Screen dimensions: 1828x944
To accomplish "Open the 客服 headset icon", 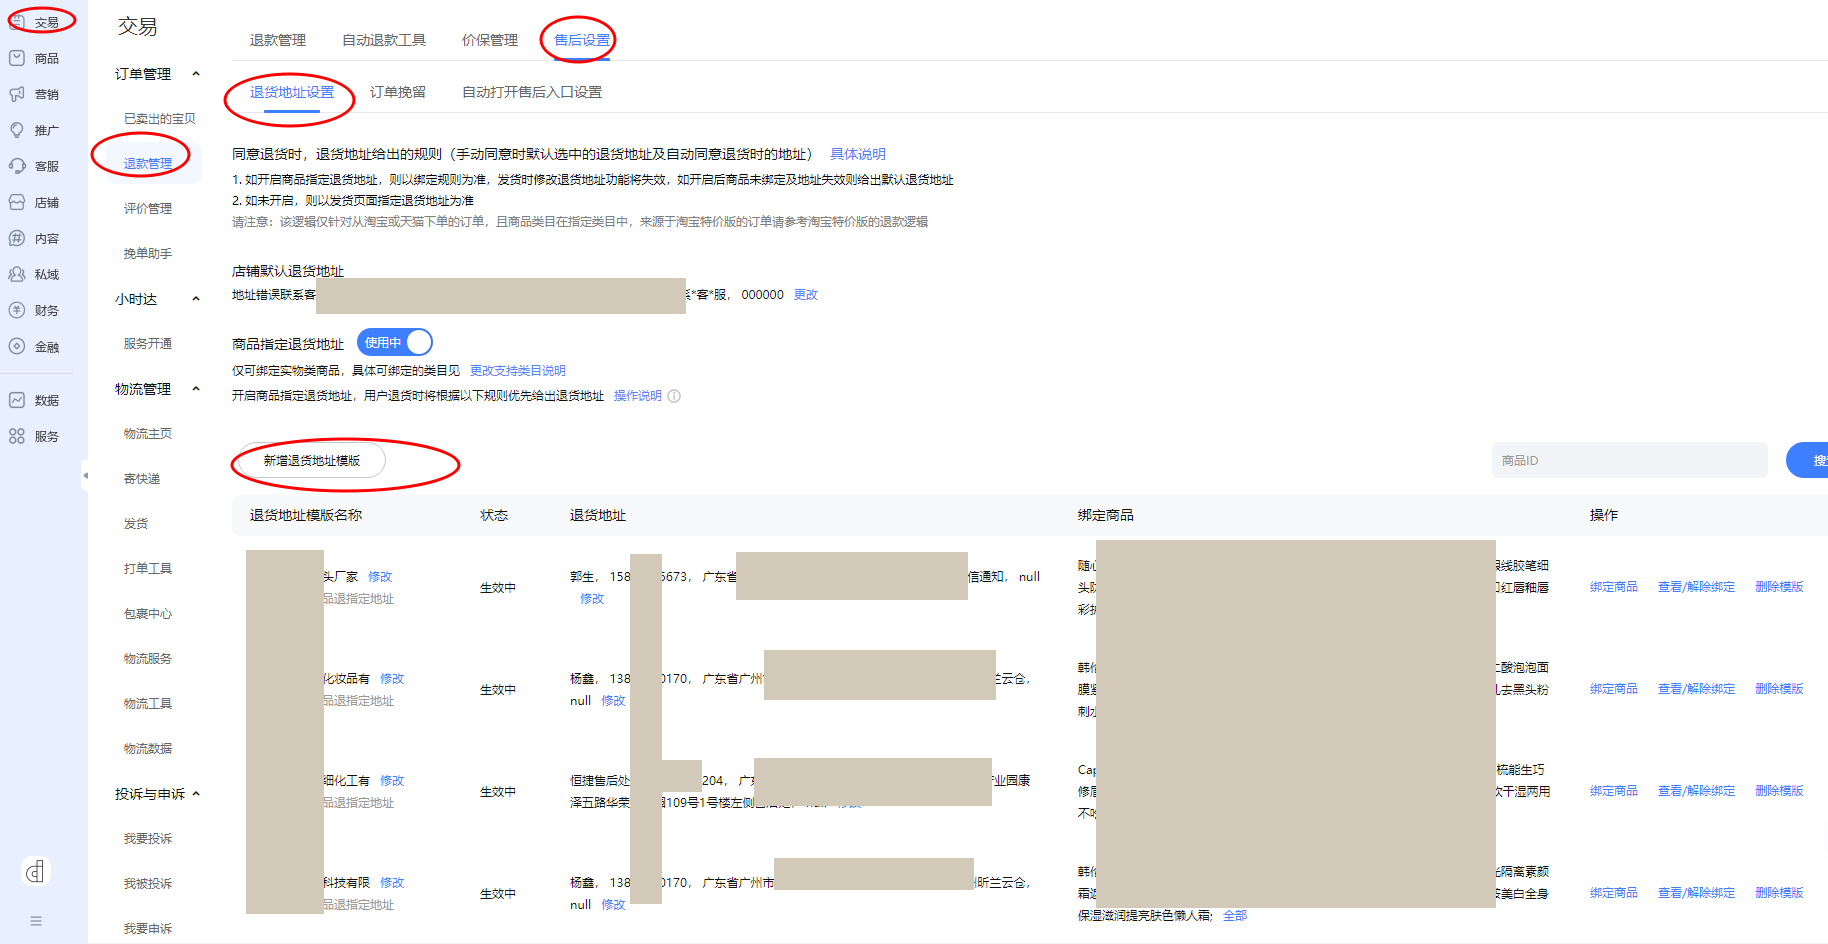I will (x=17, y=166).
